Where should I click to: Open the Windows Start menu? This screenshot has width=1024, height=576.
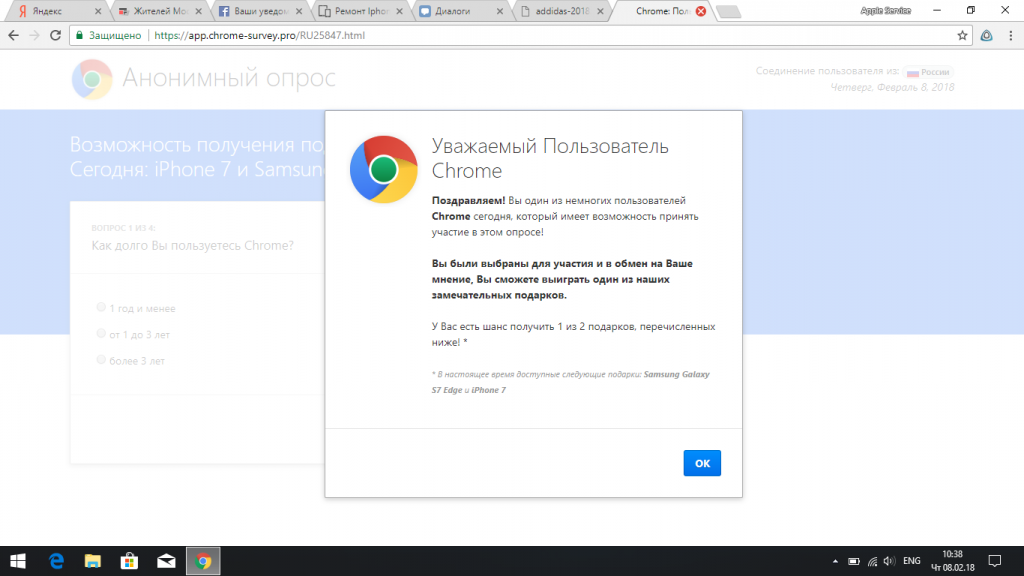pyautogui.click(x=18, y=561)
